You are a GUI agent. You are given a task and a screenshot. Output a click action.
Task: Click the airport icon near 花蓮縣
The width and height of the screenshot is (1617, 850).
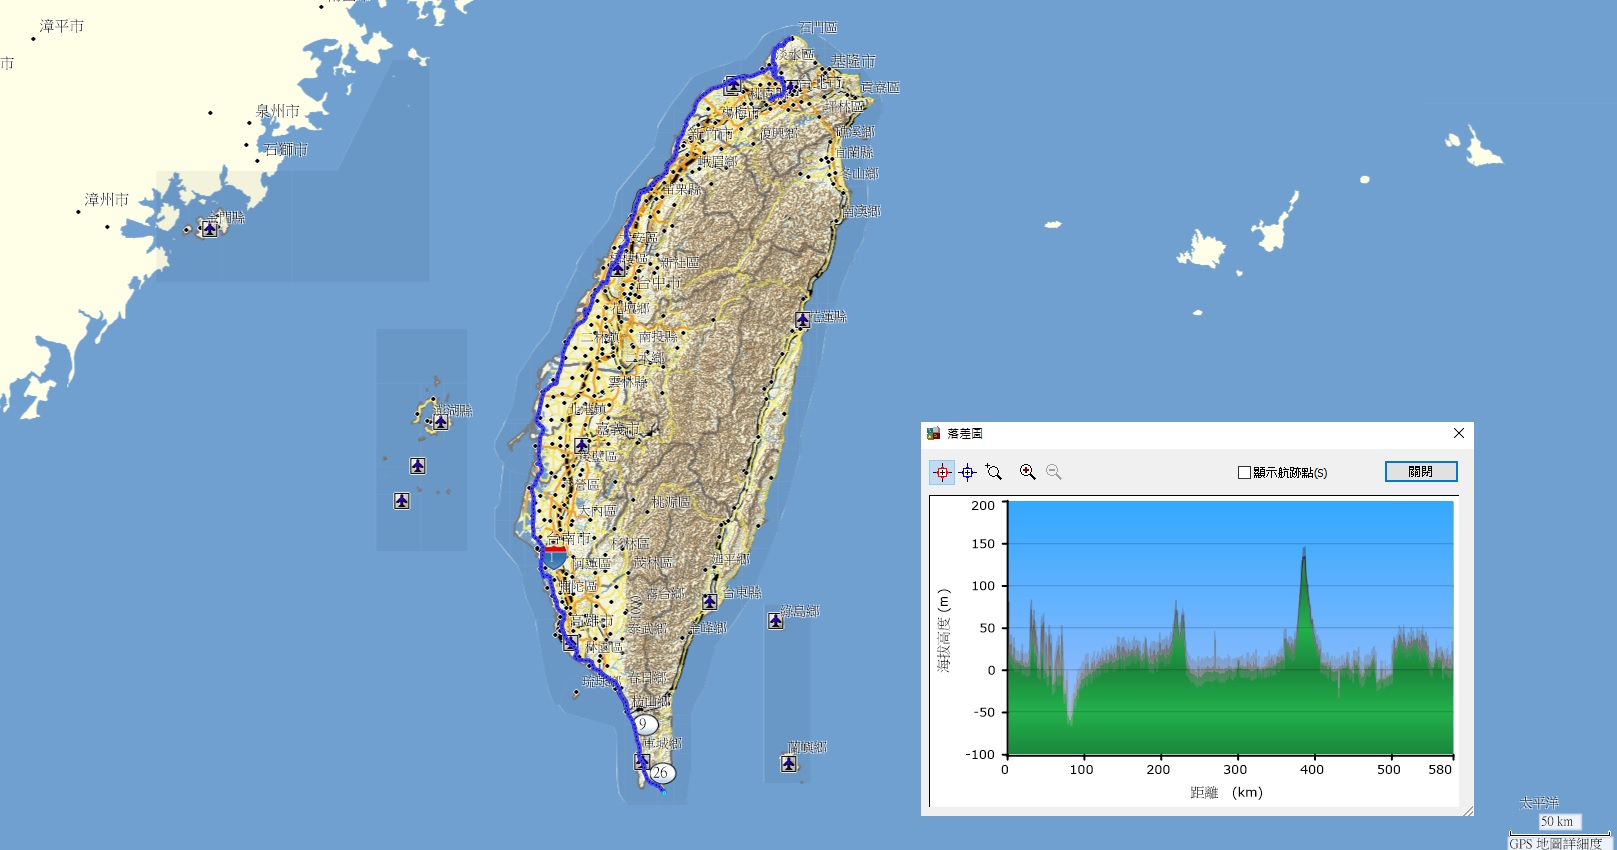pyautogui.click(x=802, y=320)
